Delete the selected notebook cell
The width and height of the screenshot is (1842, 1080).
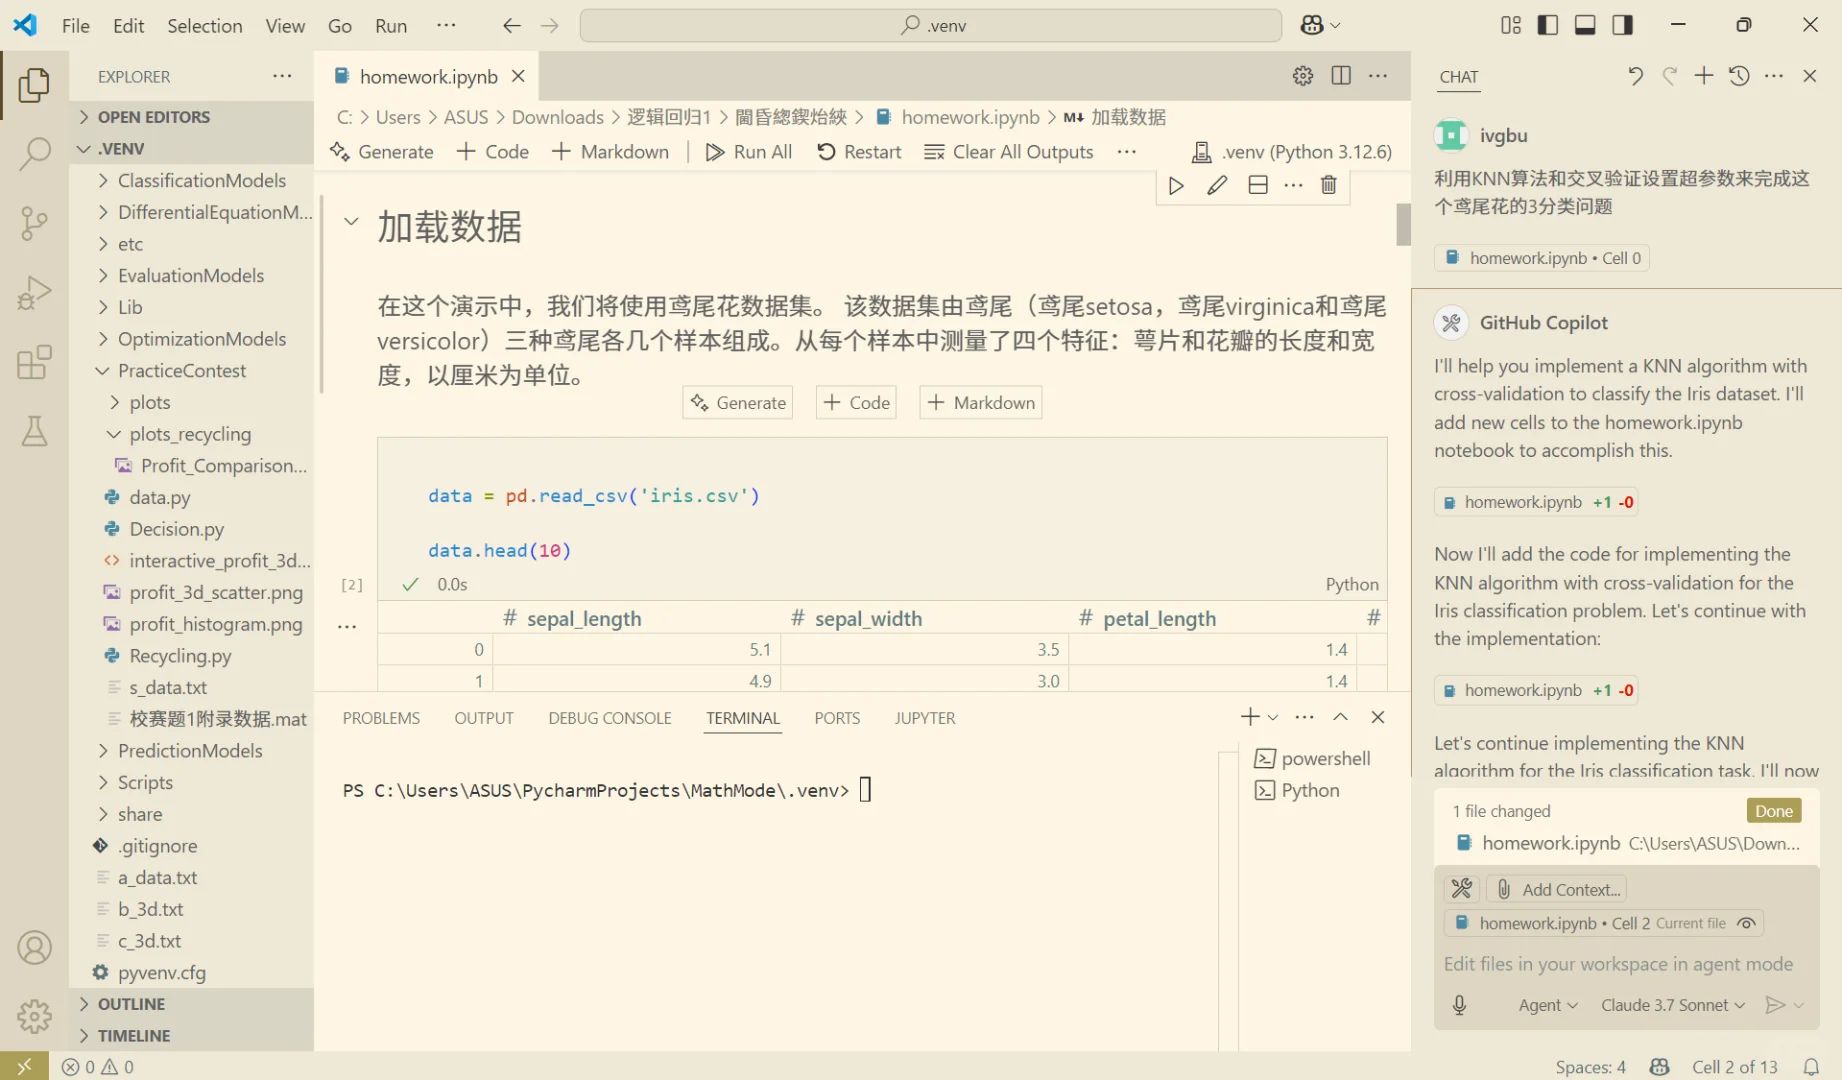click(x=1329, y=185)
